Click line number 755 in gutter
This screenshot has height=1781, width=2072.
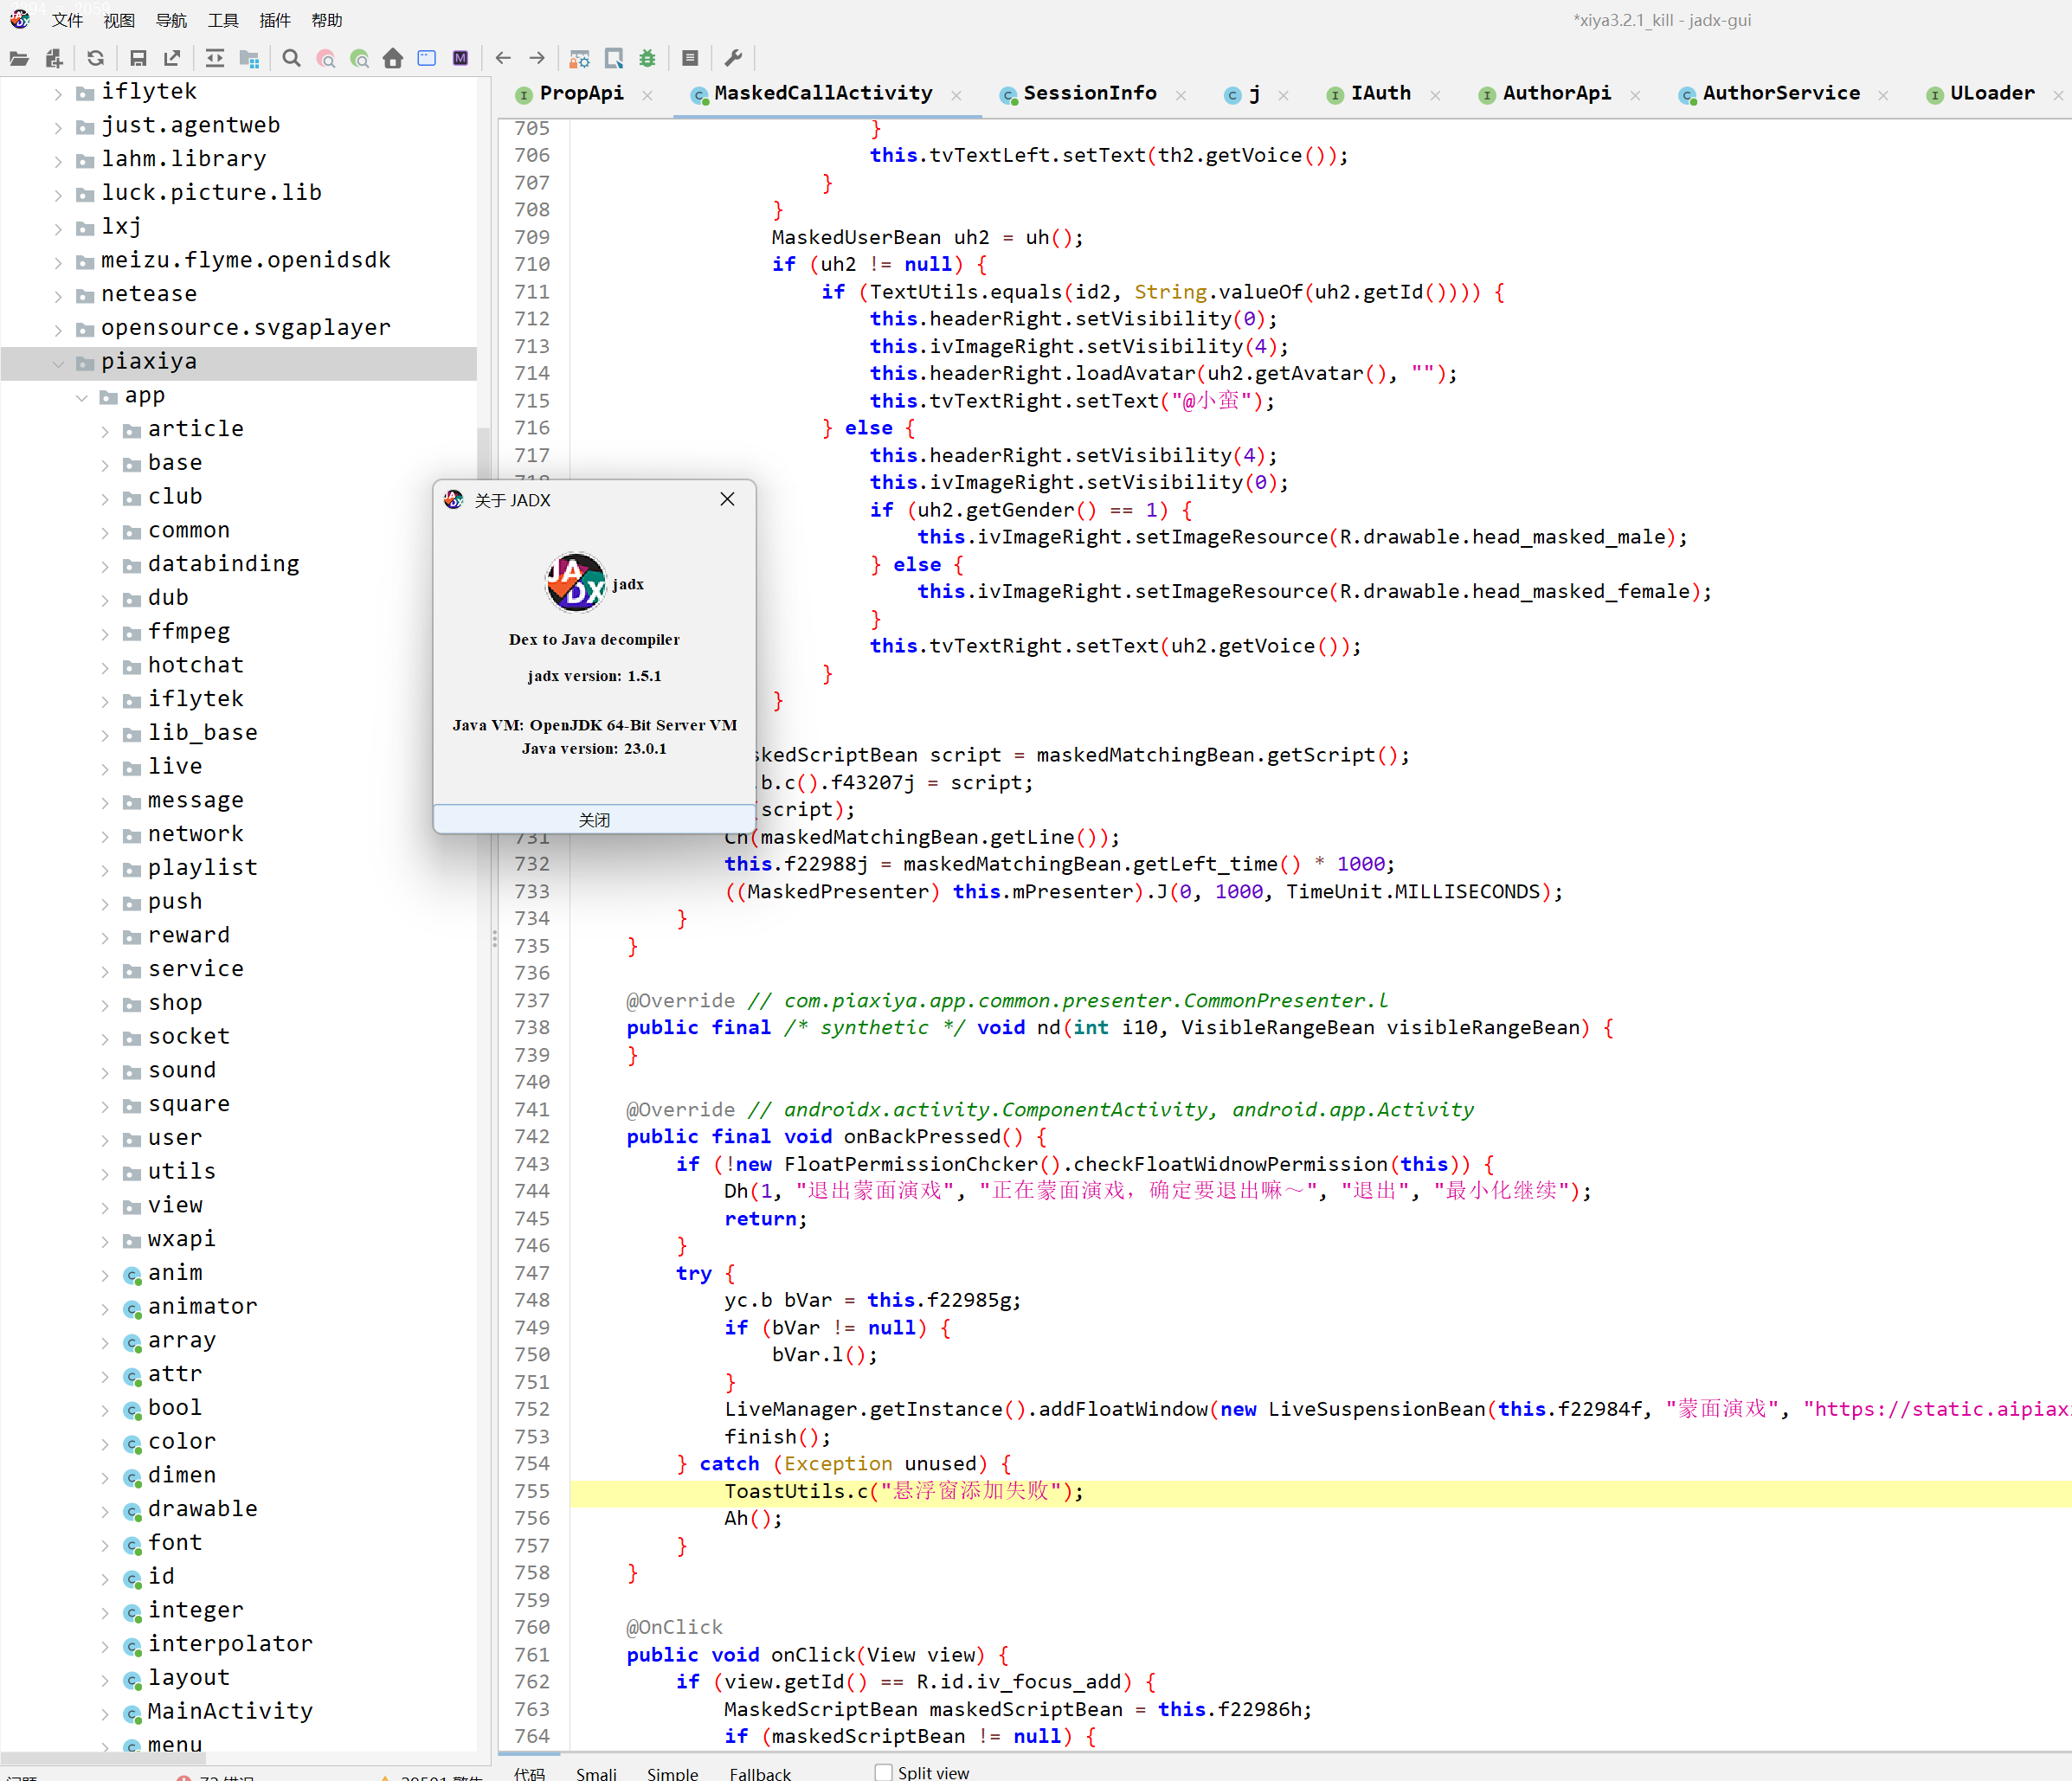point(531,1491)
